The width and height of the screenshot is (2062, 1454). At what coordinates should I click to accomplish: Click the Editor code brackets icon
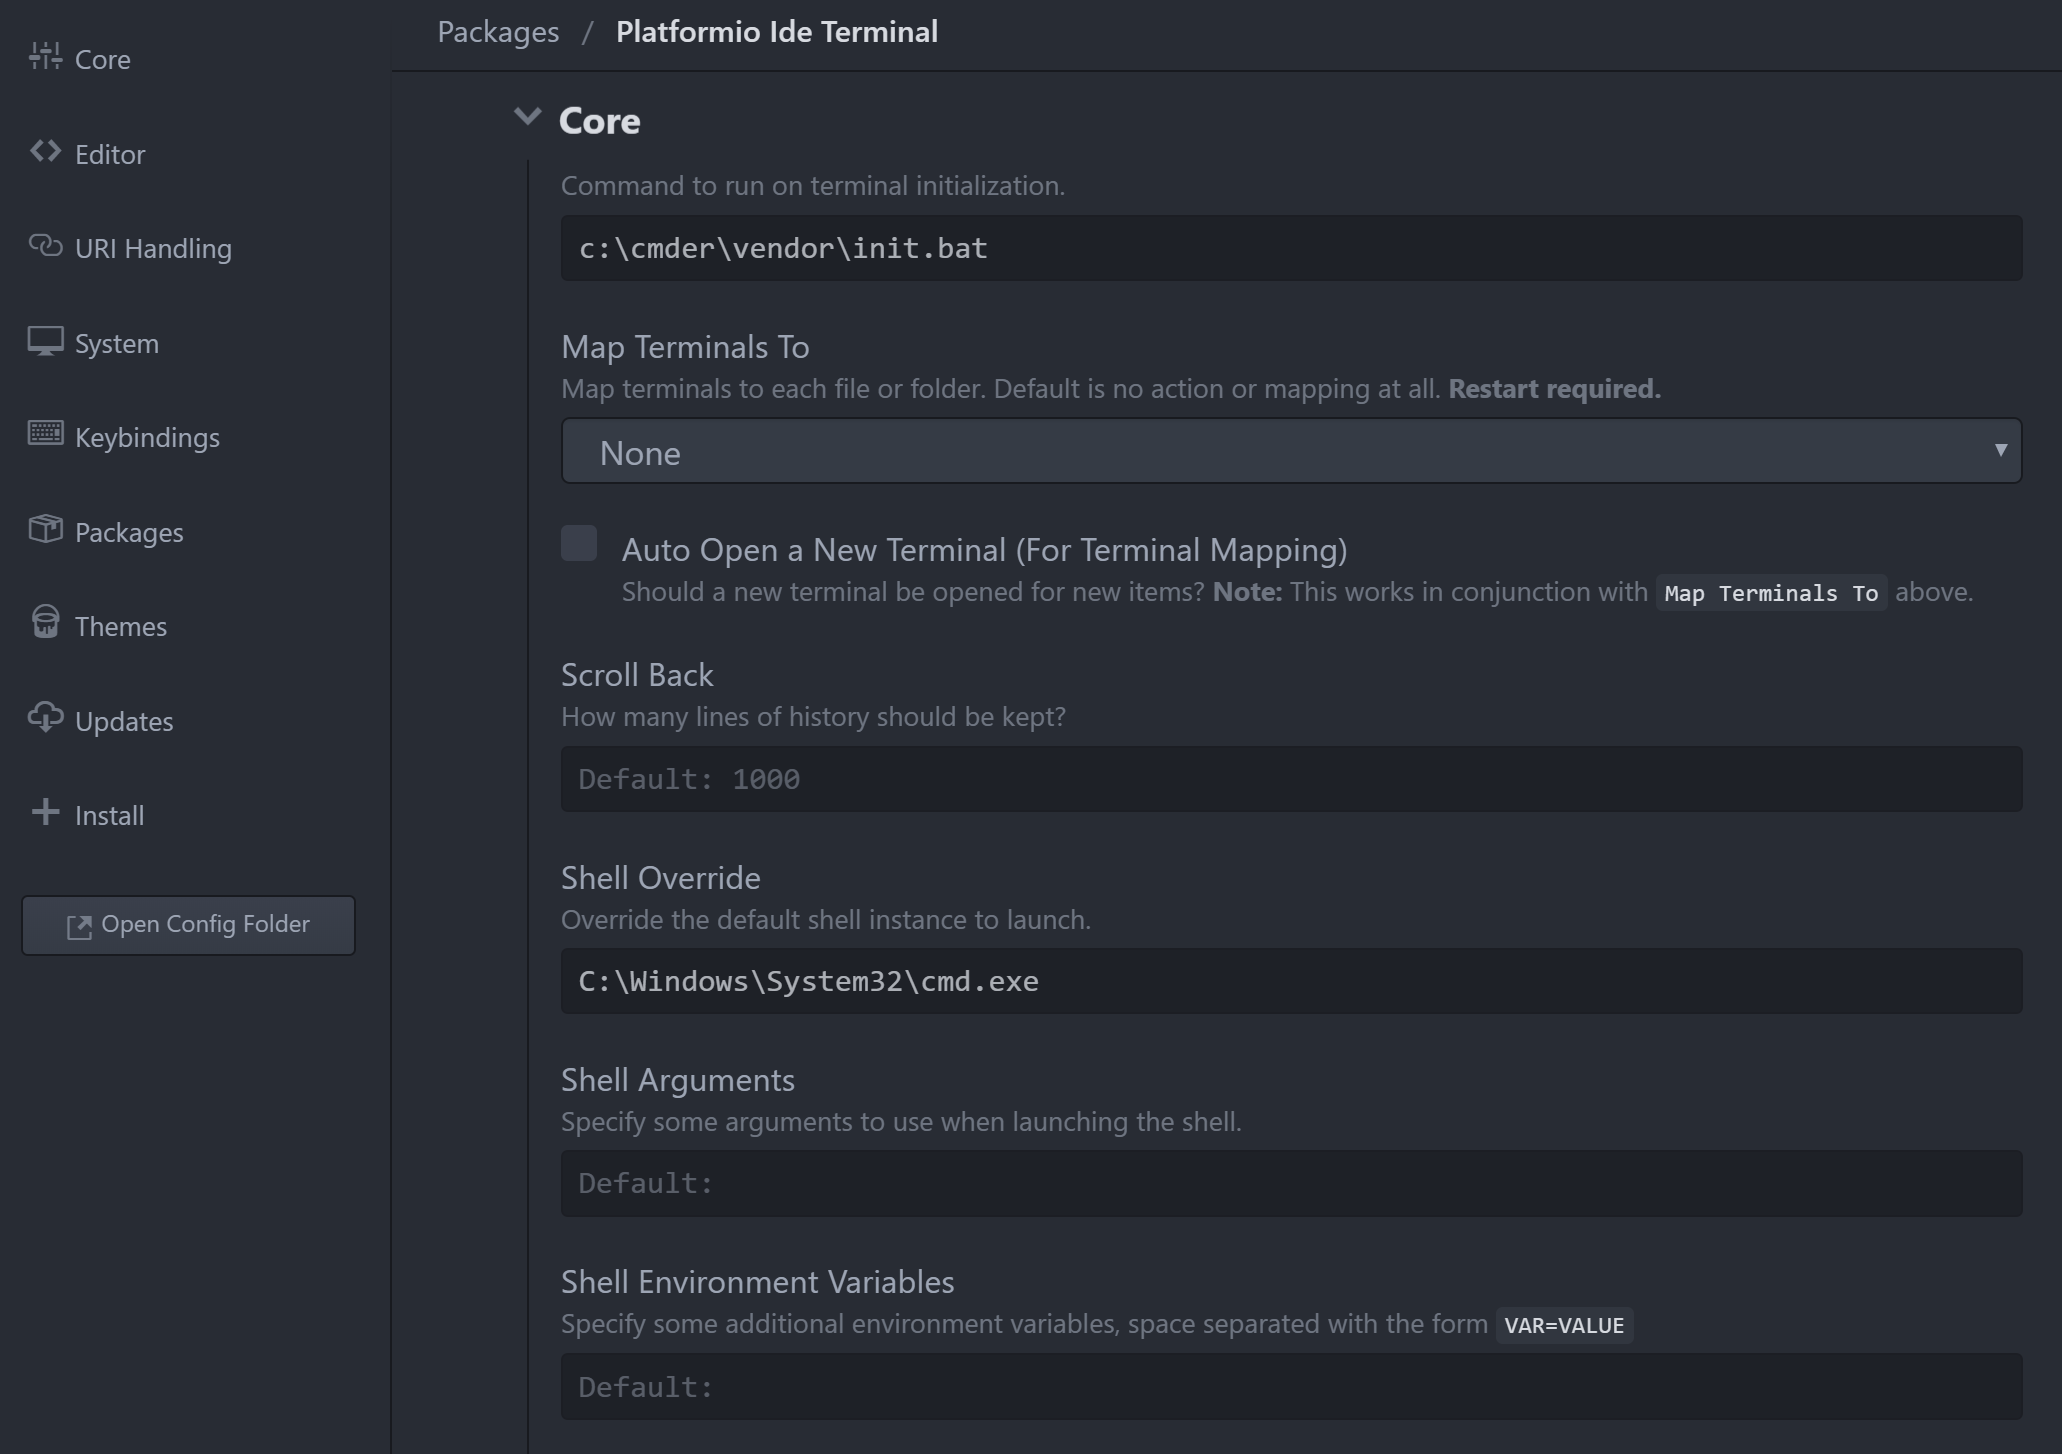click(x=45, y=152)
